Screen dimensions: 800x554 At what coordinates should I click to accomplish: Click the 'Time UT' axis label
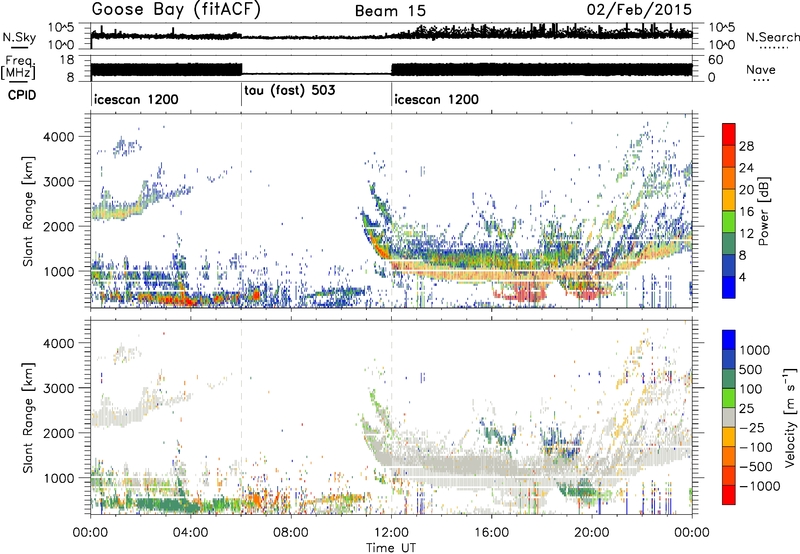[391, 547]
